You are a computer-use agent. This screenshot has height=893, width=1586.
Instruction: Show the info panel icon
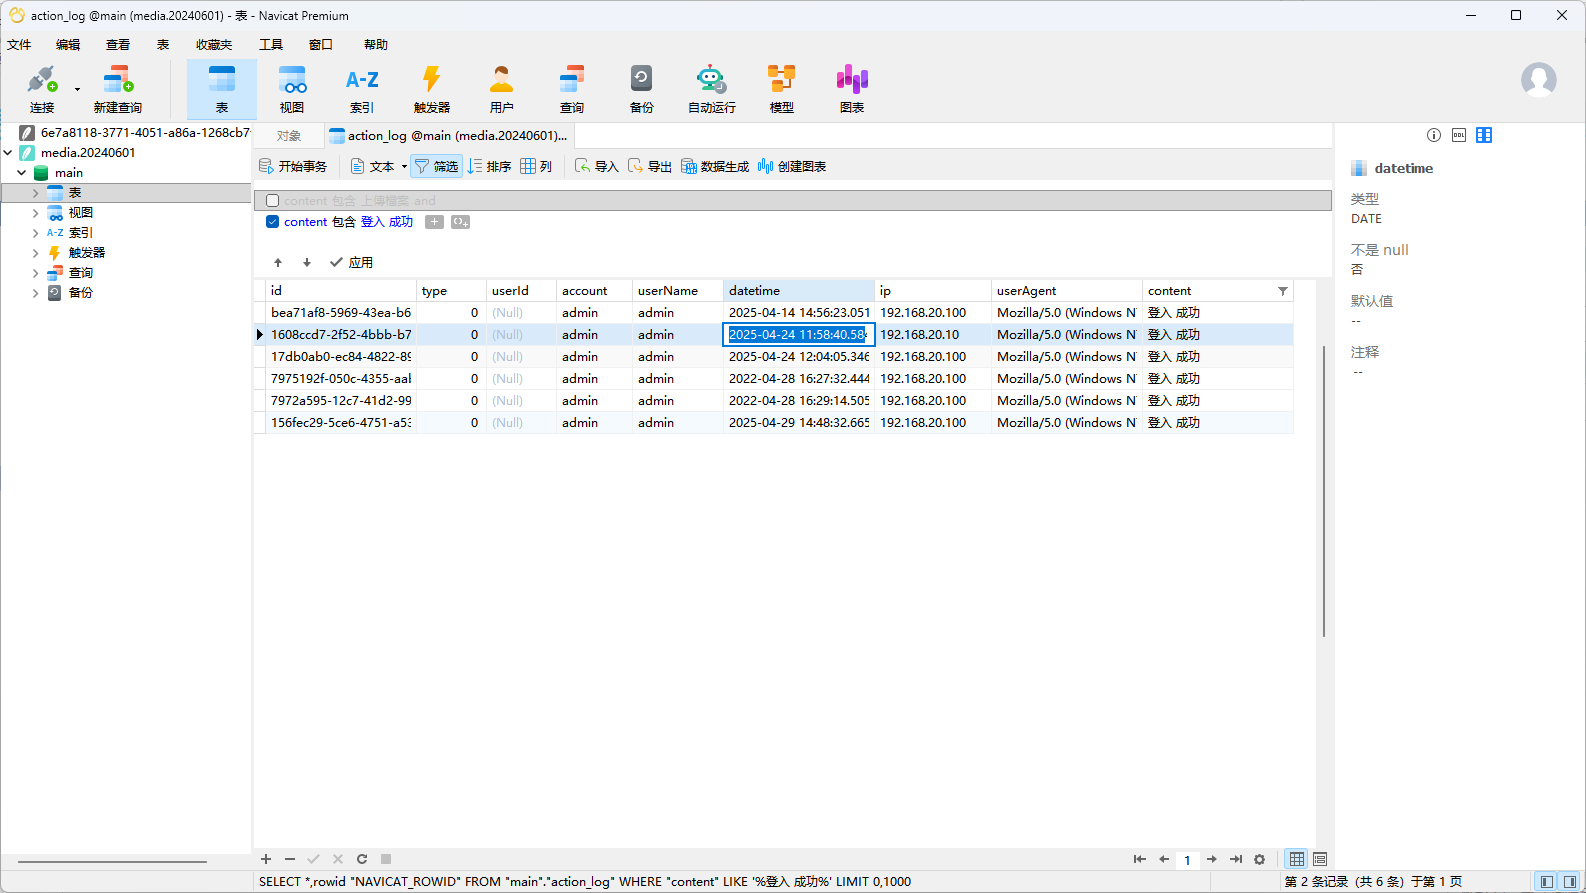point(1434,135)
